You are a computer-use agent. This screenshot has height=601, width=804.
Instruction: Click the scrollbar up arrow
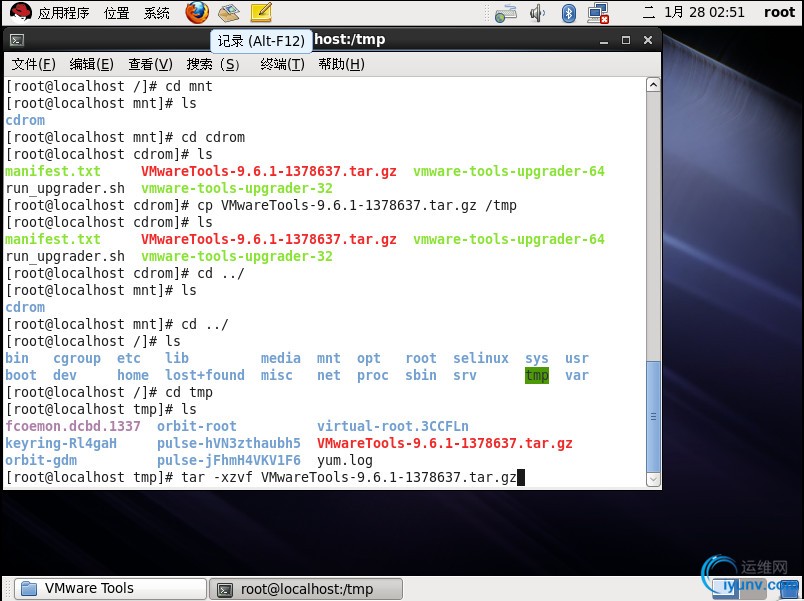tap(653, 84)
